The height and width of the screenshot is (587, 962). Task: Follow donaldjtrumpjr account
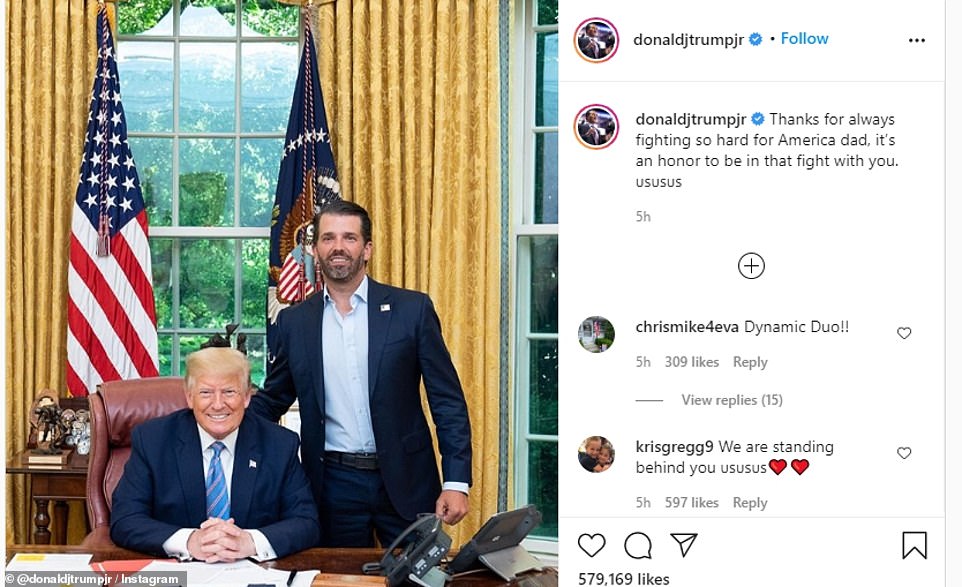(x=804, y=39)
